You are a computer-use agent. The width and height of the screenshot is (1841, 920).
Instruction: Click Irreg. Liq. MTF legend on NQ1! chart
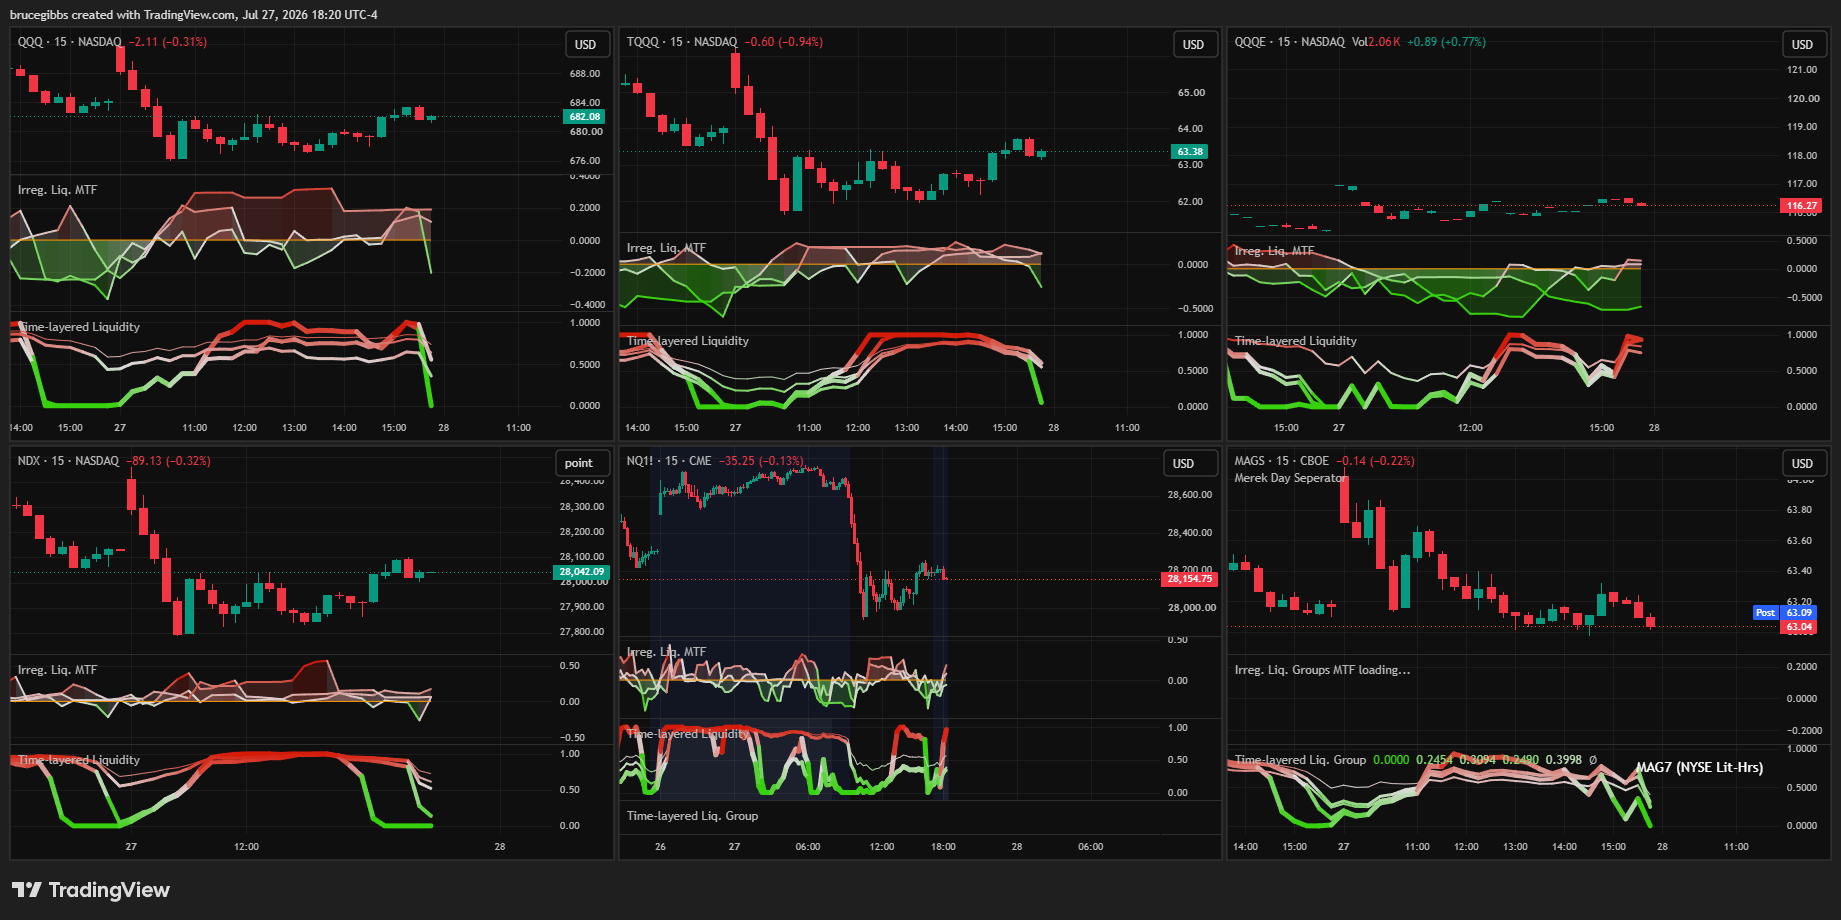(666, 652)
